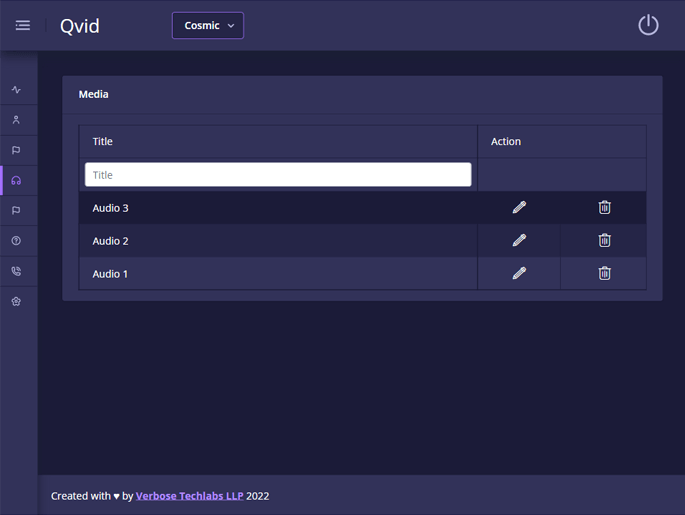Edit Audio 1 with the pencil icon
Image resolution: width=685 pixels, height=515 pixels.
(x=519, y=273)
